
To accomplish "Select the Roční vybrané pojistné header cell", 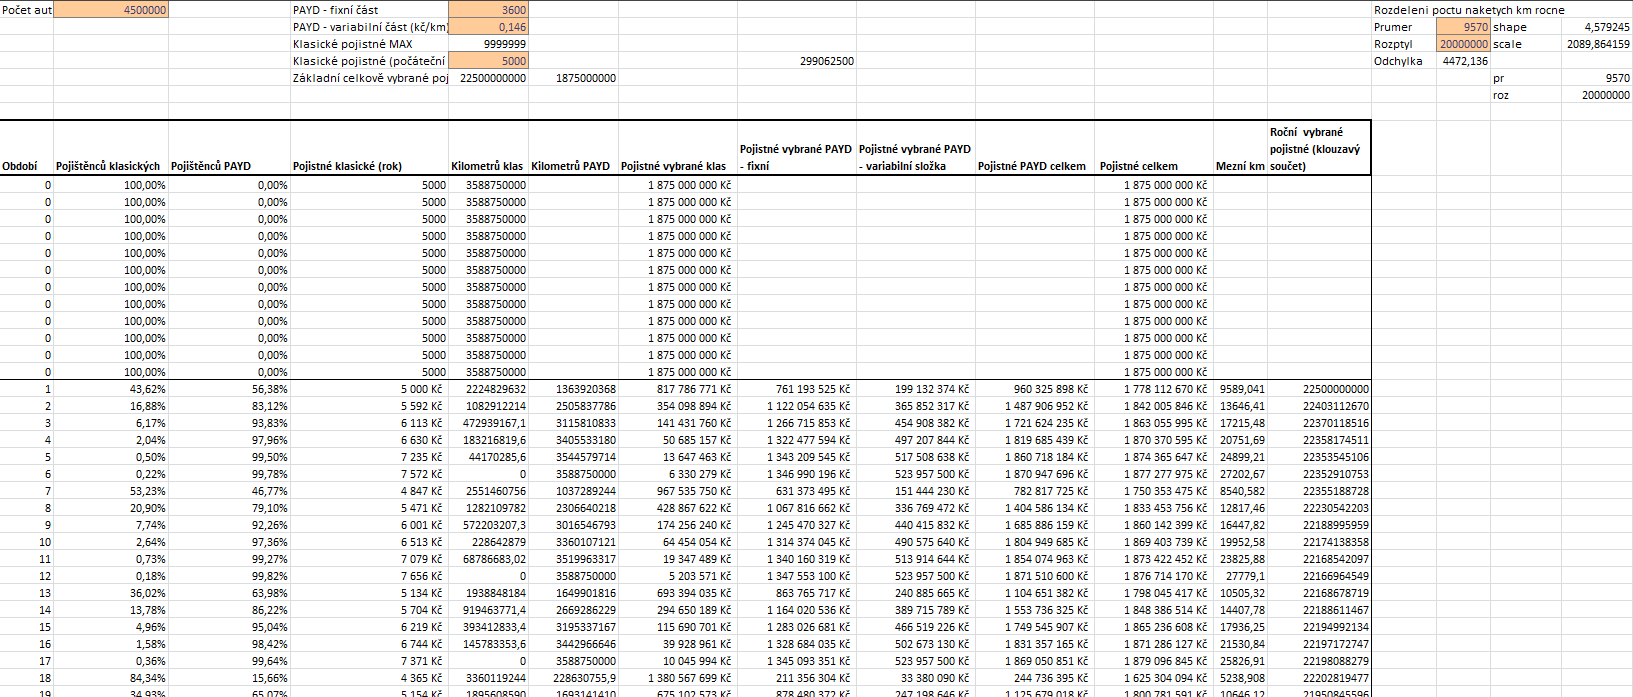I will pyautogui.click(x=1316, y=149).
